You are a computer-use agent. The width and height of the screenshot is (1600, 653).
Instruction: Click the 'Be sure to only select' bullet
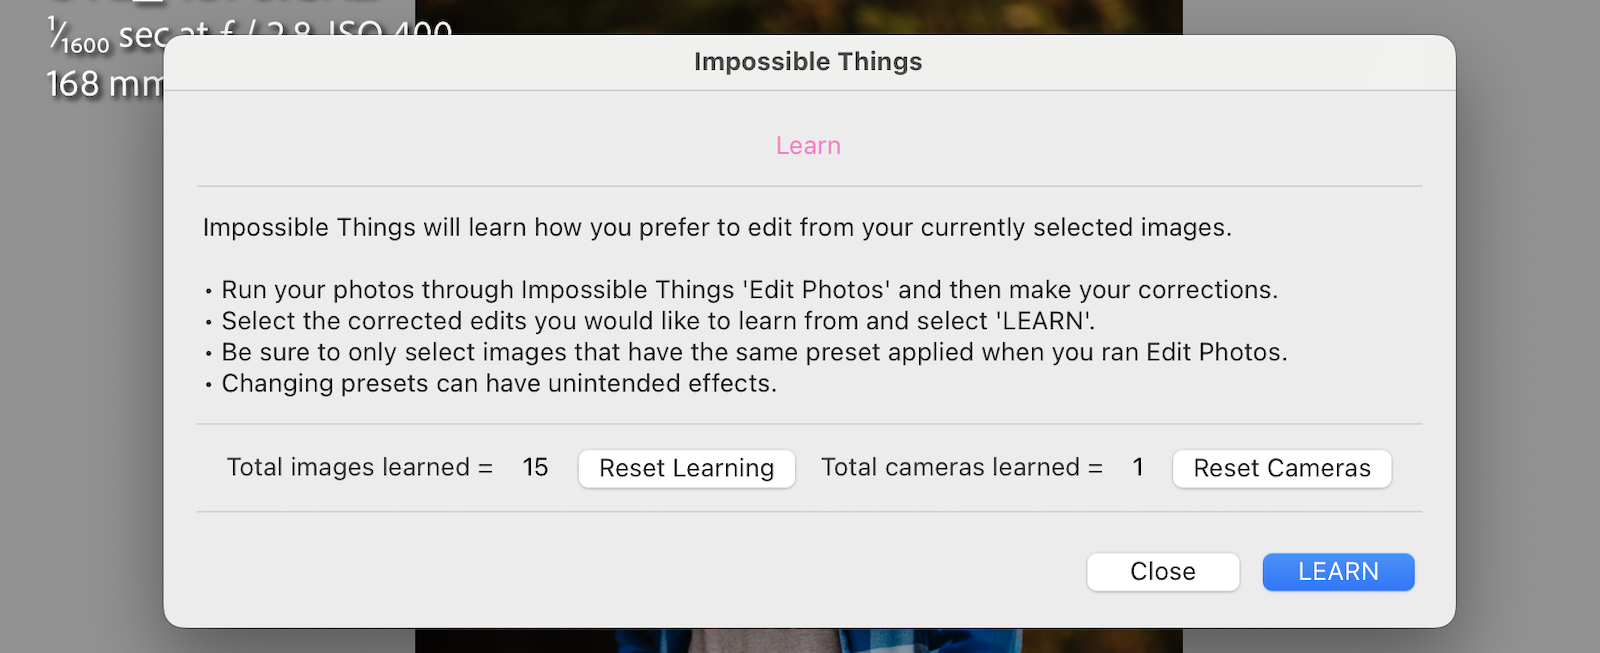(x=754, y=352)
